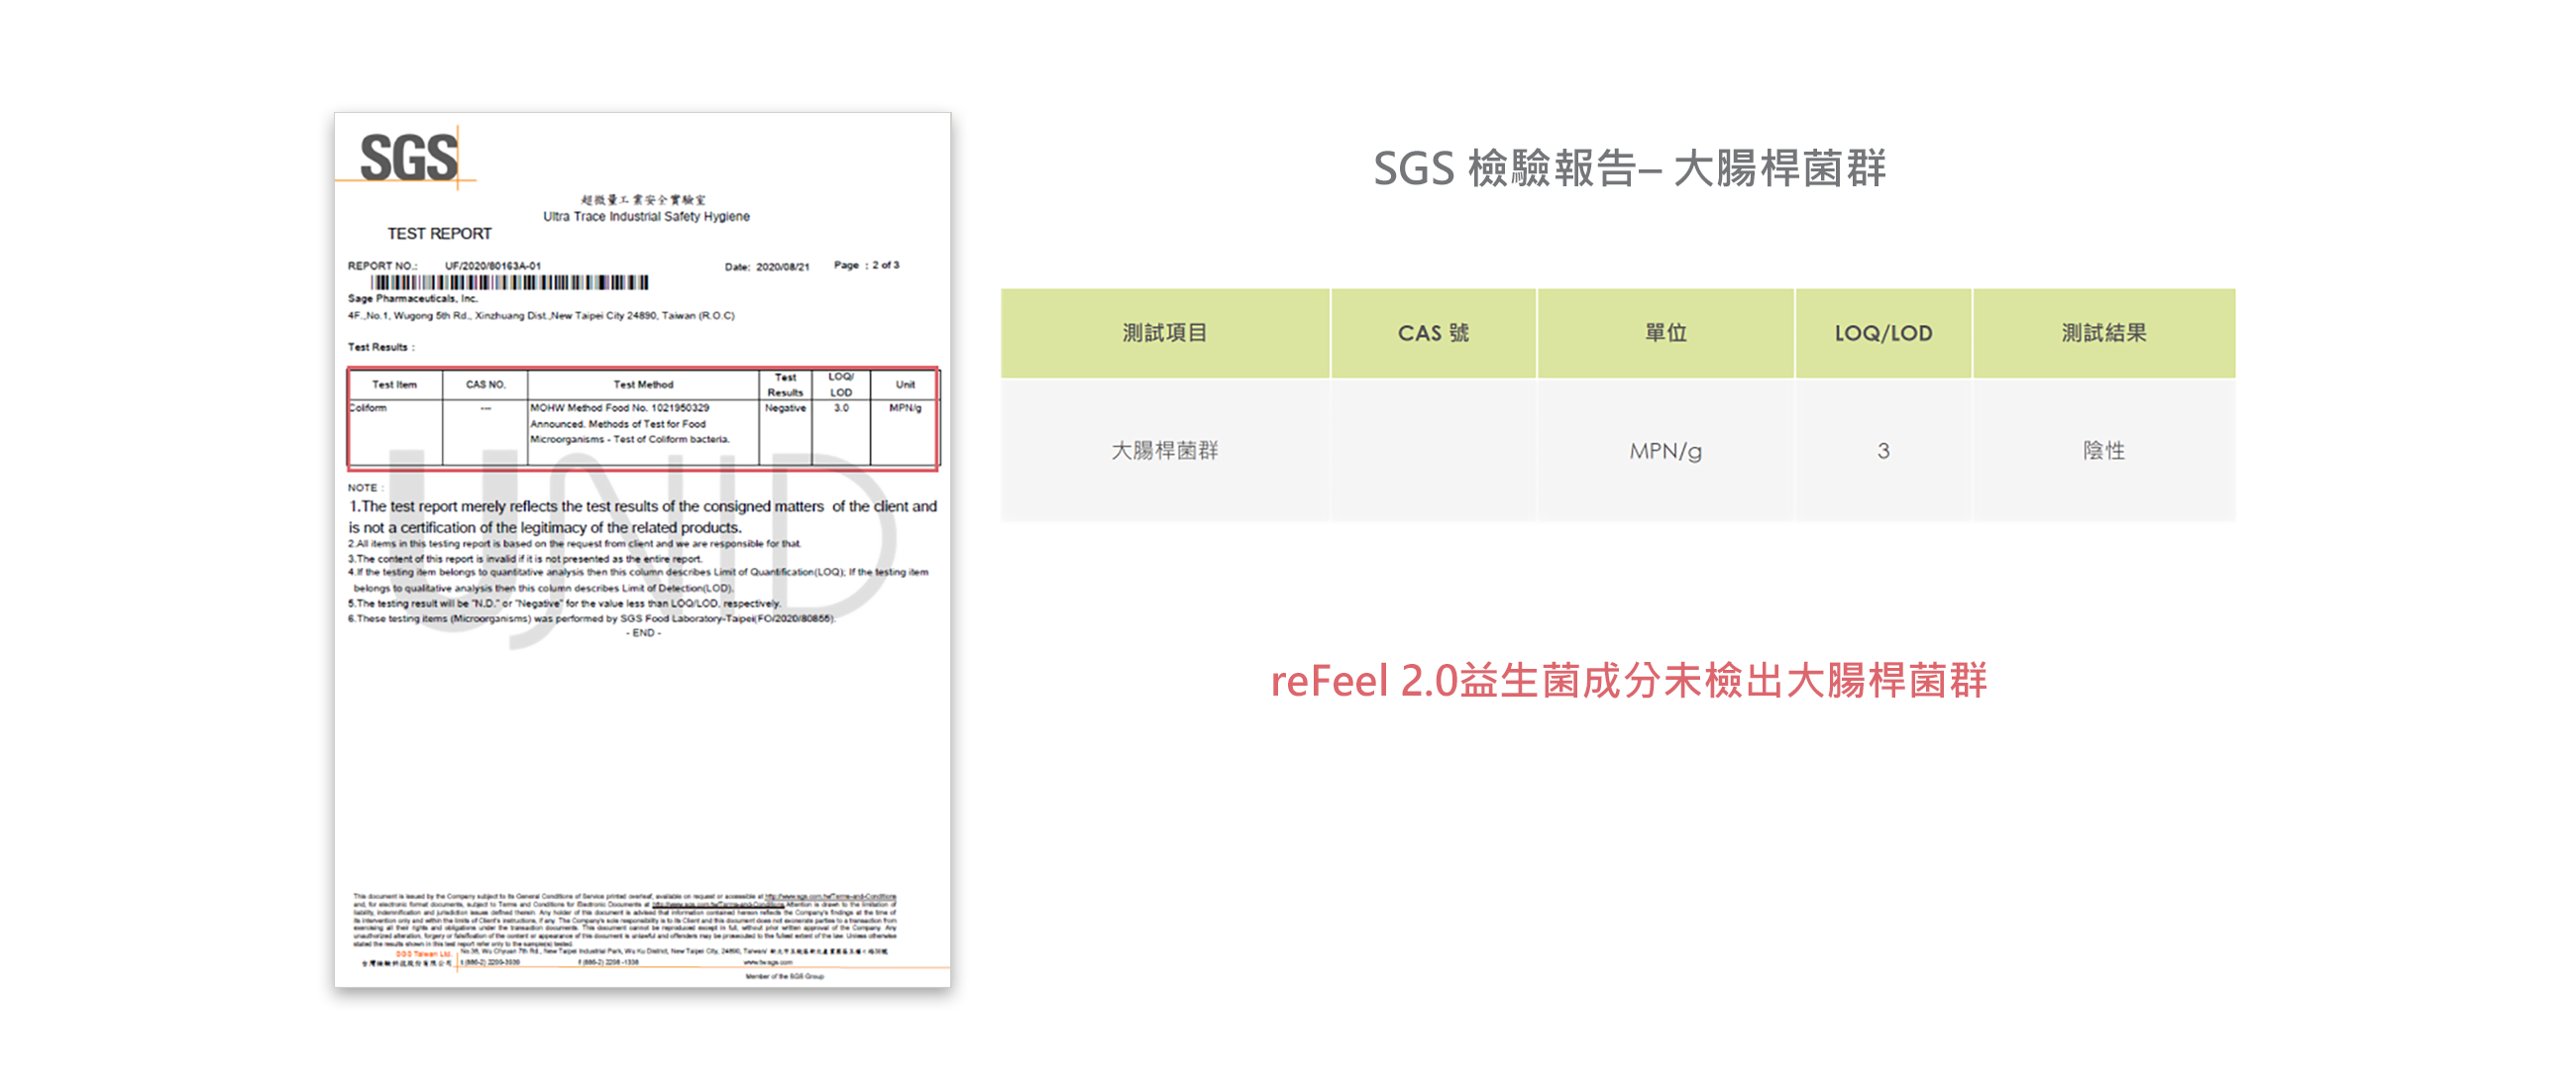
Task: Select the '單位' column header
Action: [x=1665, y=333]
